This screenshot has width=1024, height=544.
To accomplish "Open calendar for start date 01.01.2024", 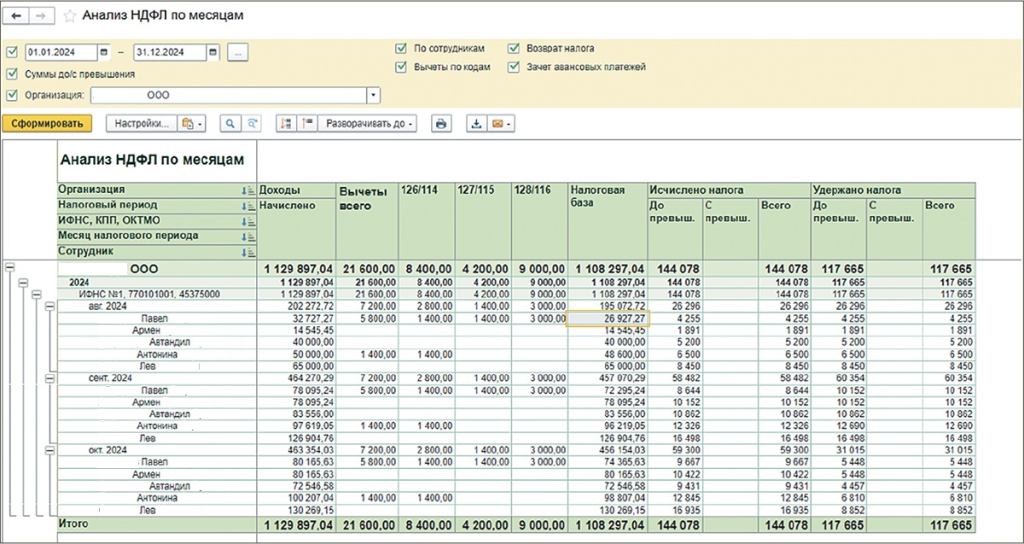I will [x=104, y=52].
